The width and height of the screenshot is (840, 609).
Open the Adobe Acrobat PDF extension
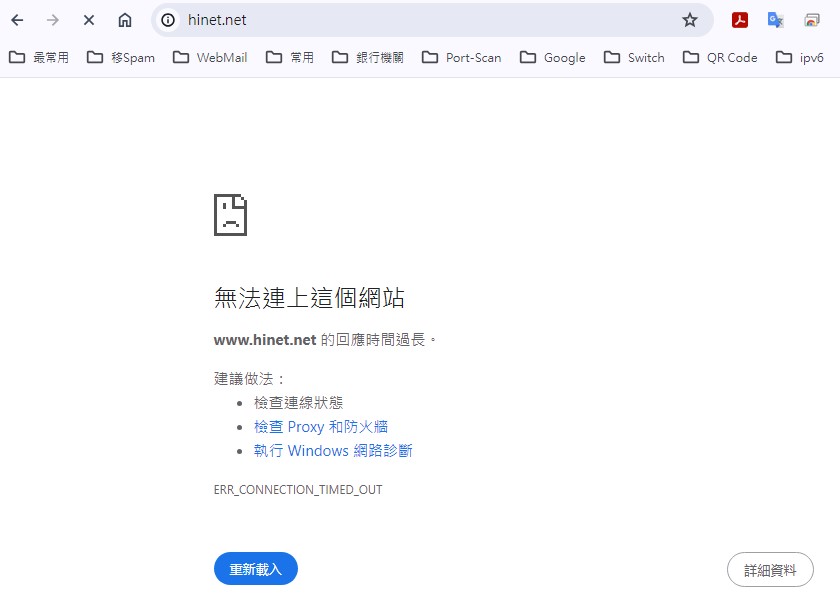pyautogui.click(x=740, y=20)
